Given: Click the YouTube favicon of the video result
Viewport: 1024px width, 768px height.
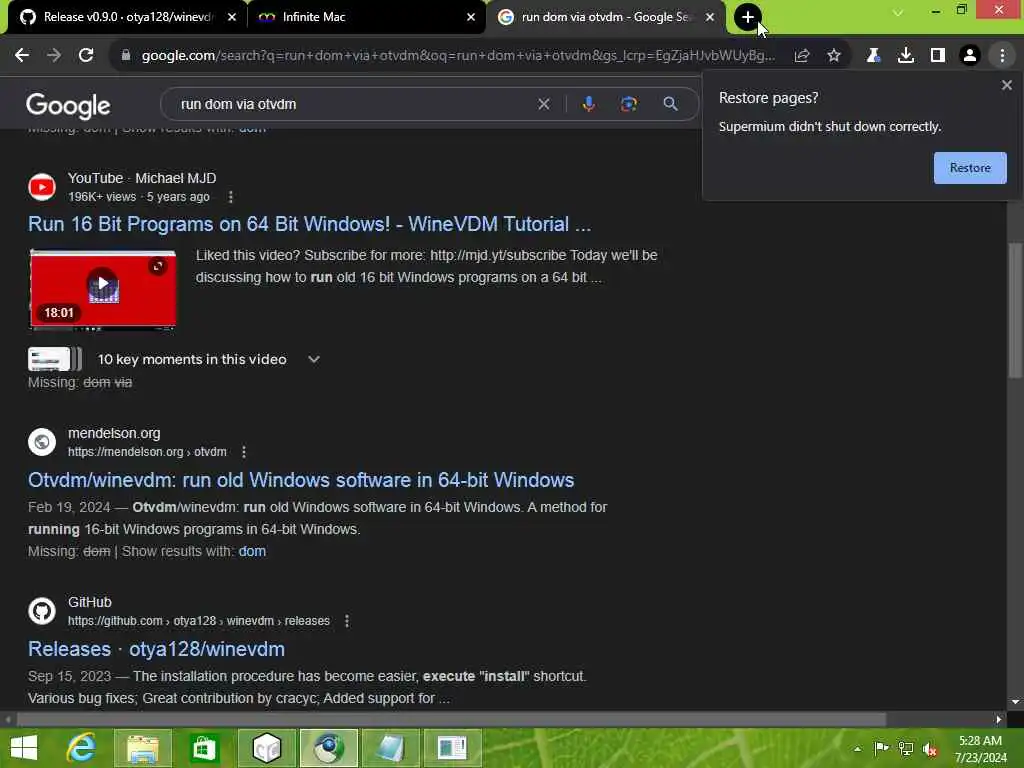Looking at the screenshot, I should coord(42,187).
